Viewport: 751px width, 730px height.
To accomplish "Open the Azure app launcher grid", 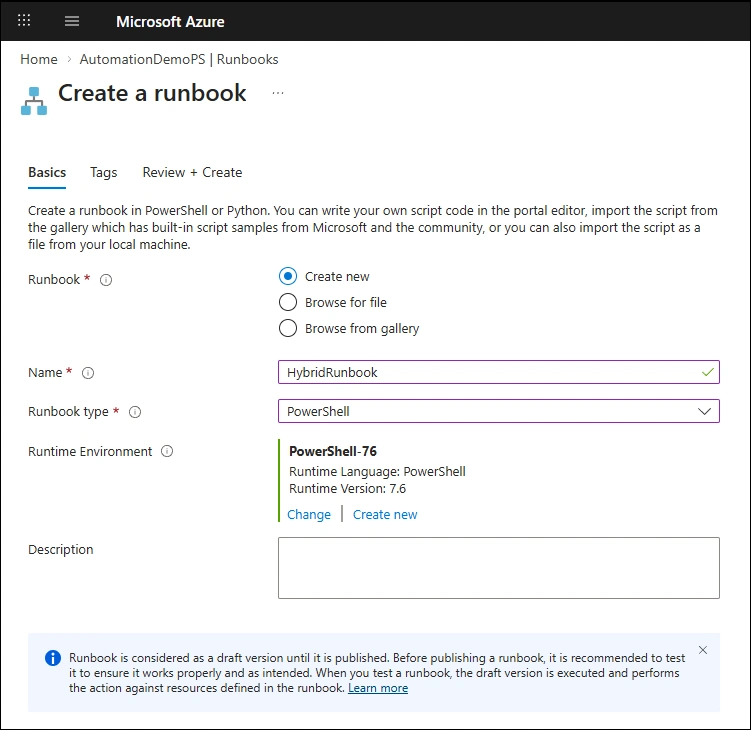I will point(25,21).
